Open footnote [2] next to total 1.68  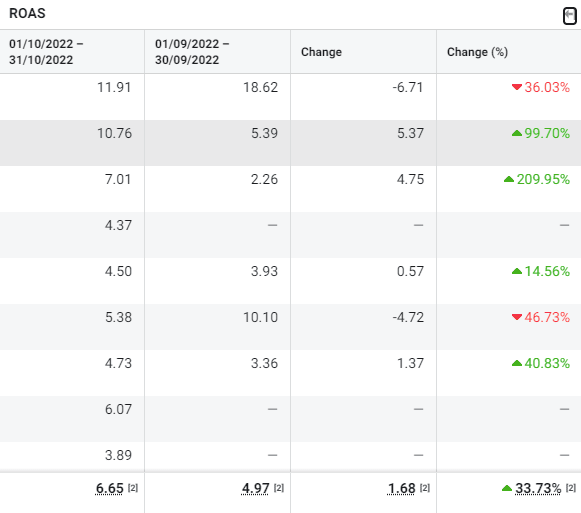click(425, 488)
